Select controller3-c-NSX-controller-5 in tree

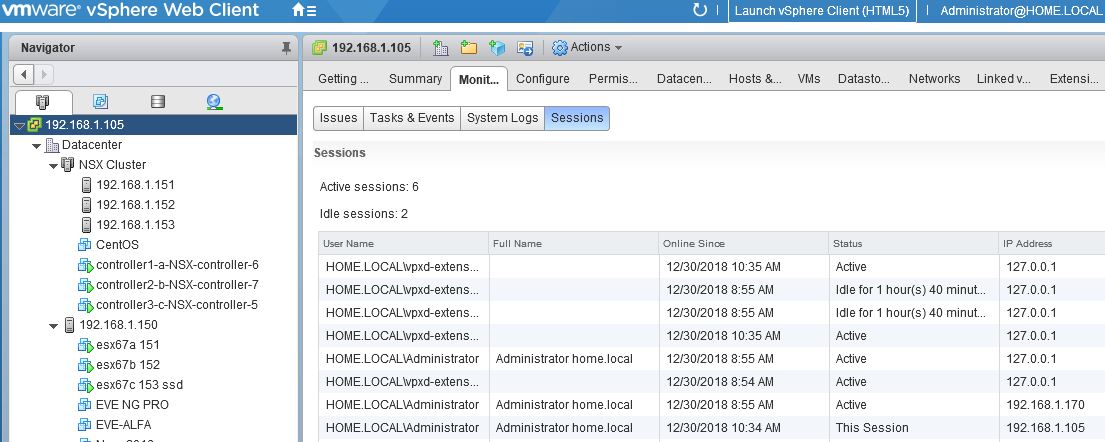(177, 305)
